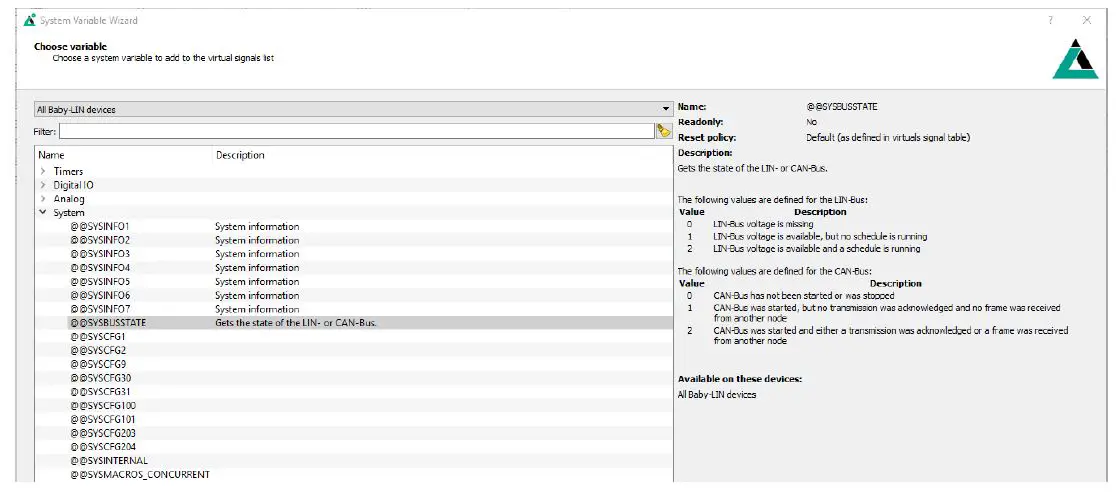
Task: Click the Digital IO tree label
Action: 73,185
